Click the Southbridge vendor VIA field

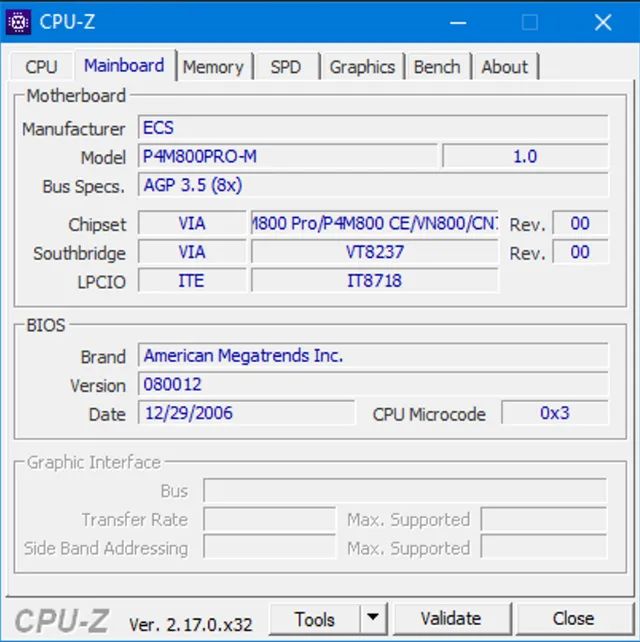pyautogui.click(x=192, y=252)
